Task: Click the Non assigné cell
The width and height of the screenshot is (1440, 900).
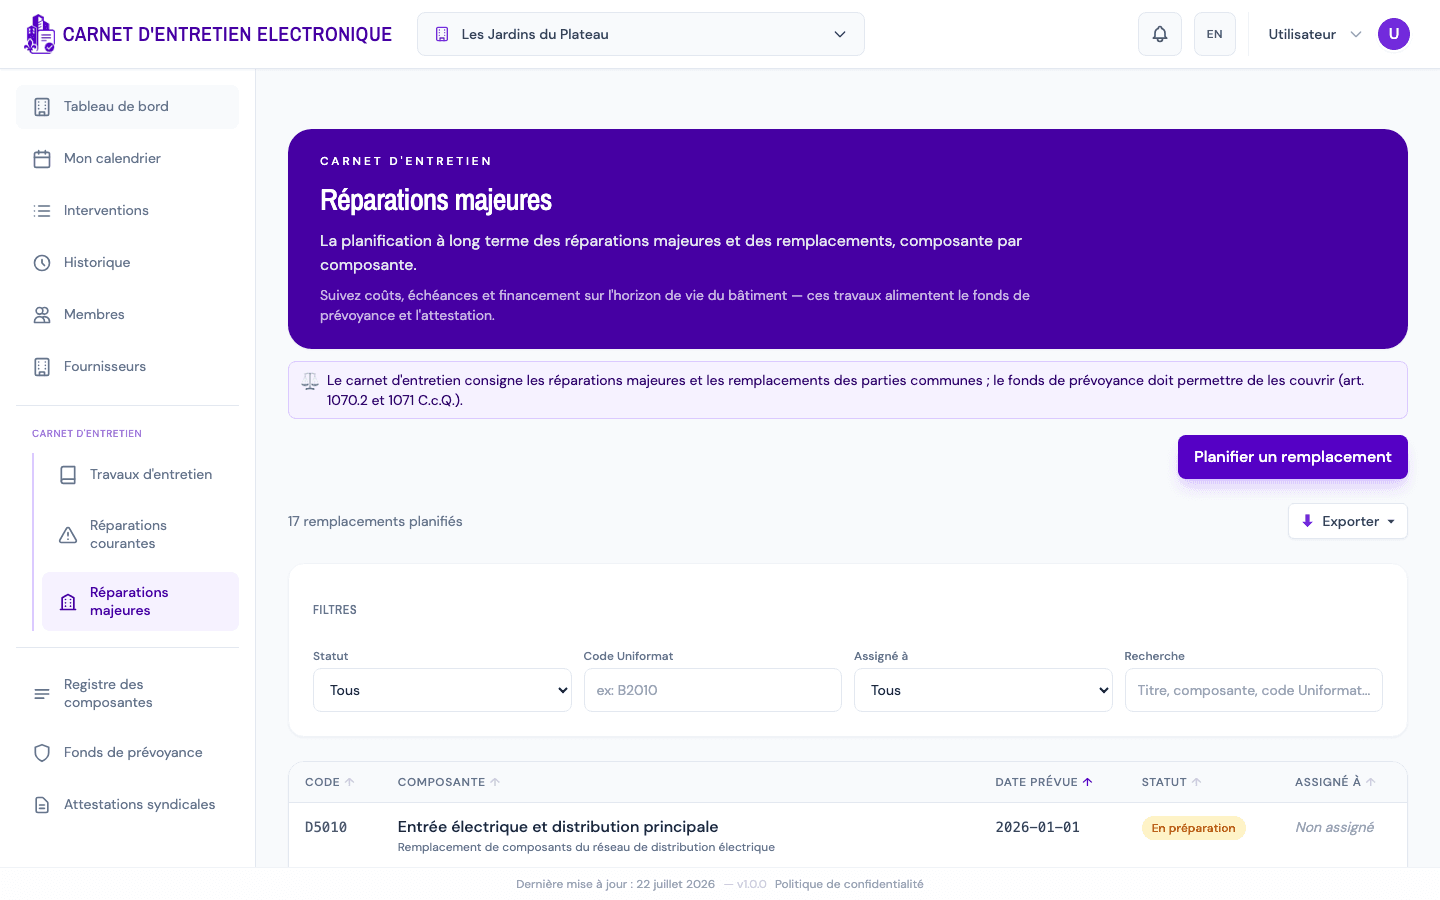Action: coord(1334,827)
